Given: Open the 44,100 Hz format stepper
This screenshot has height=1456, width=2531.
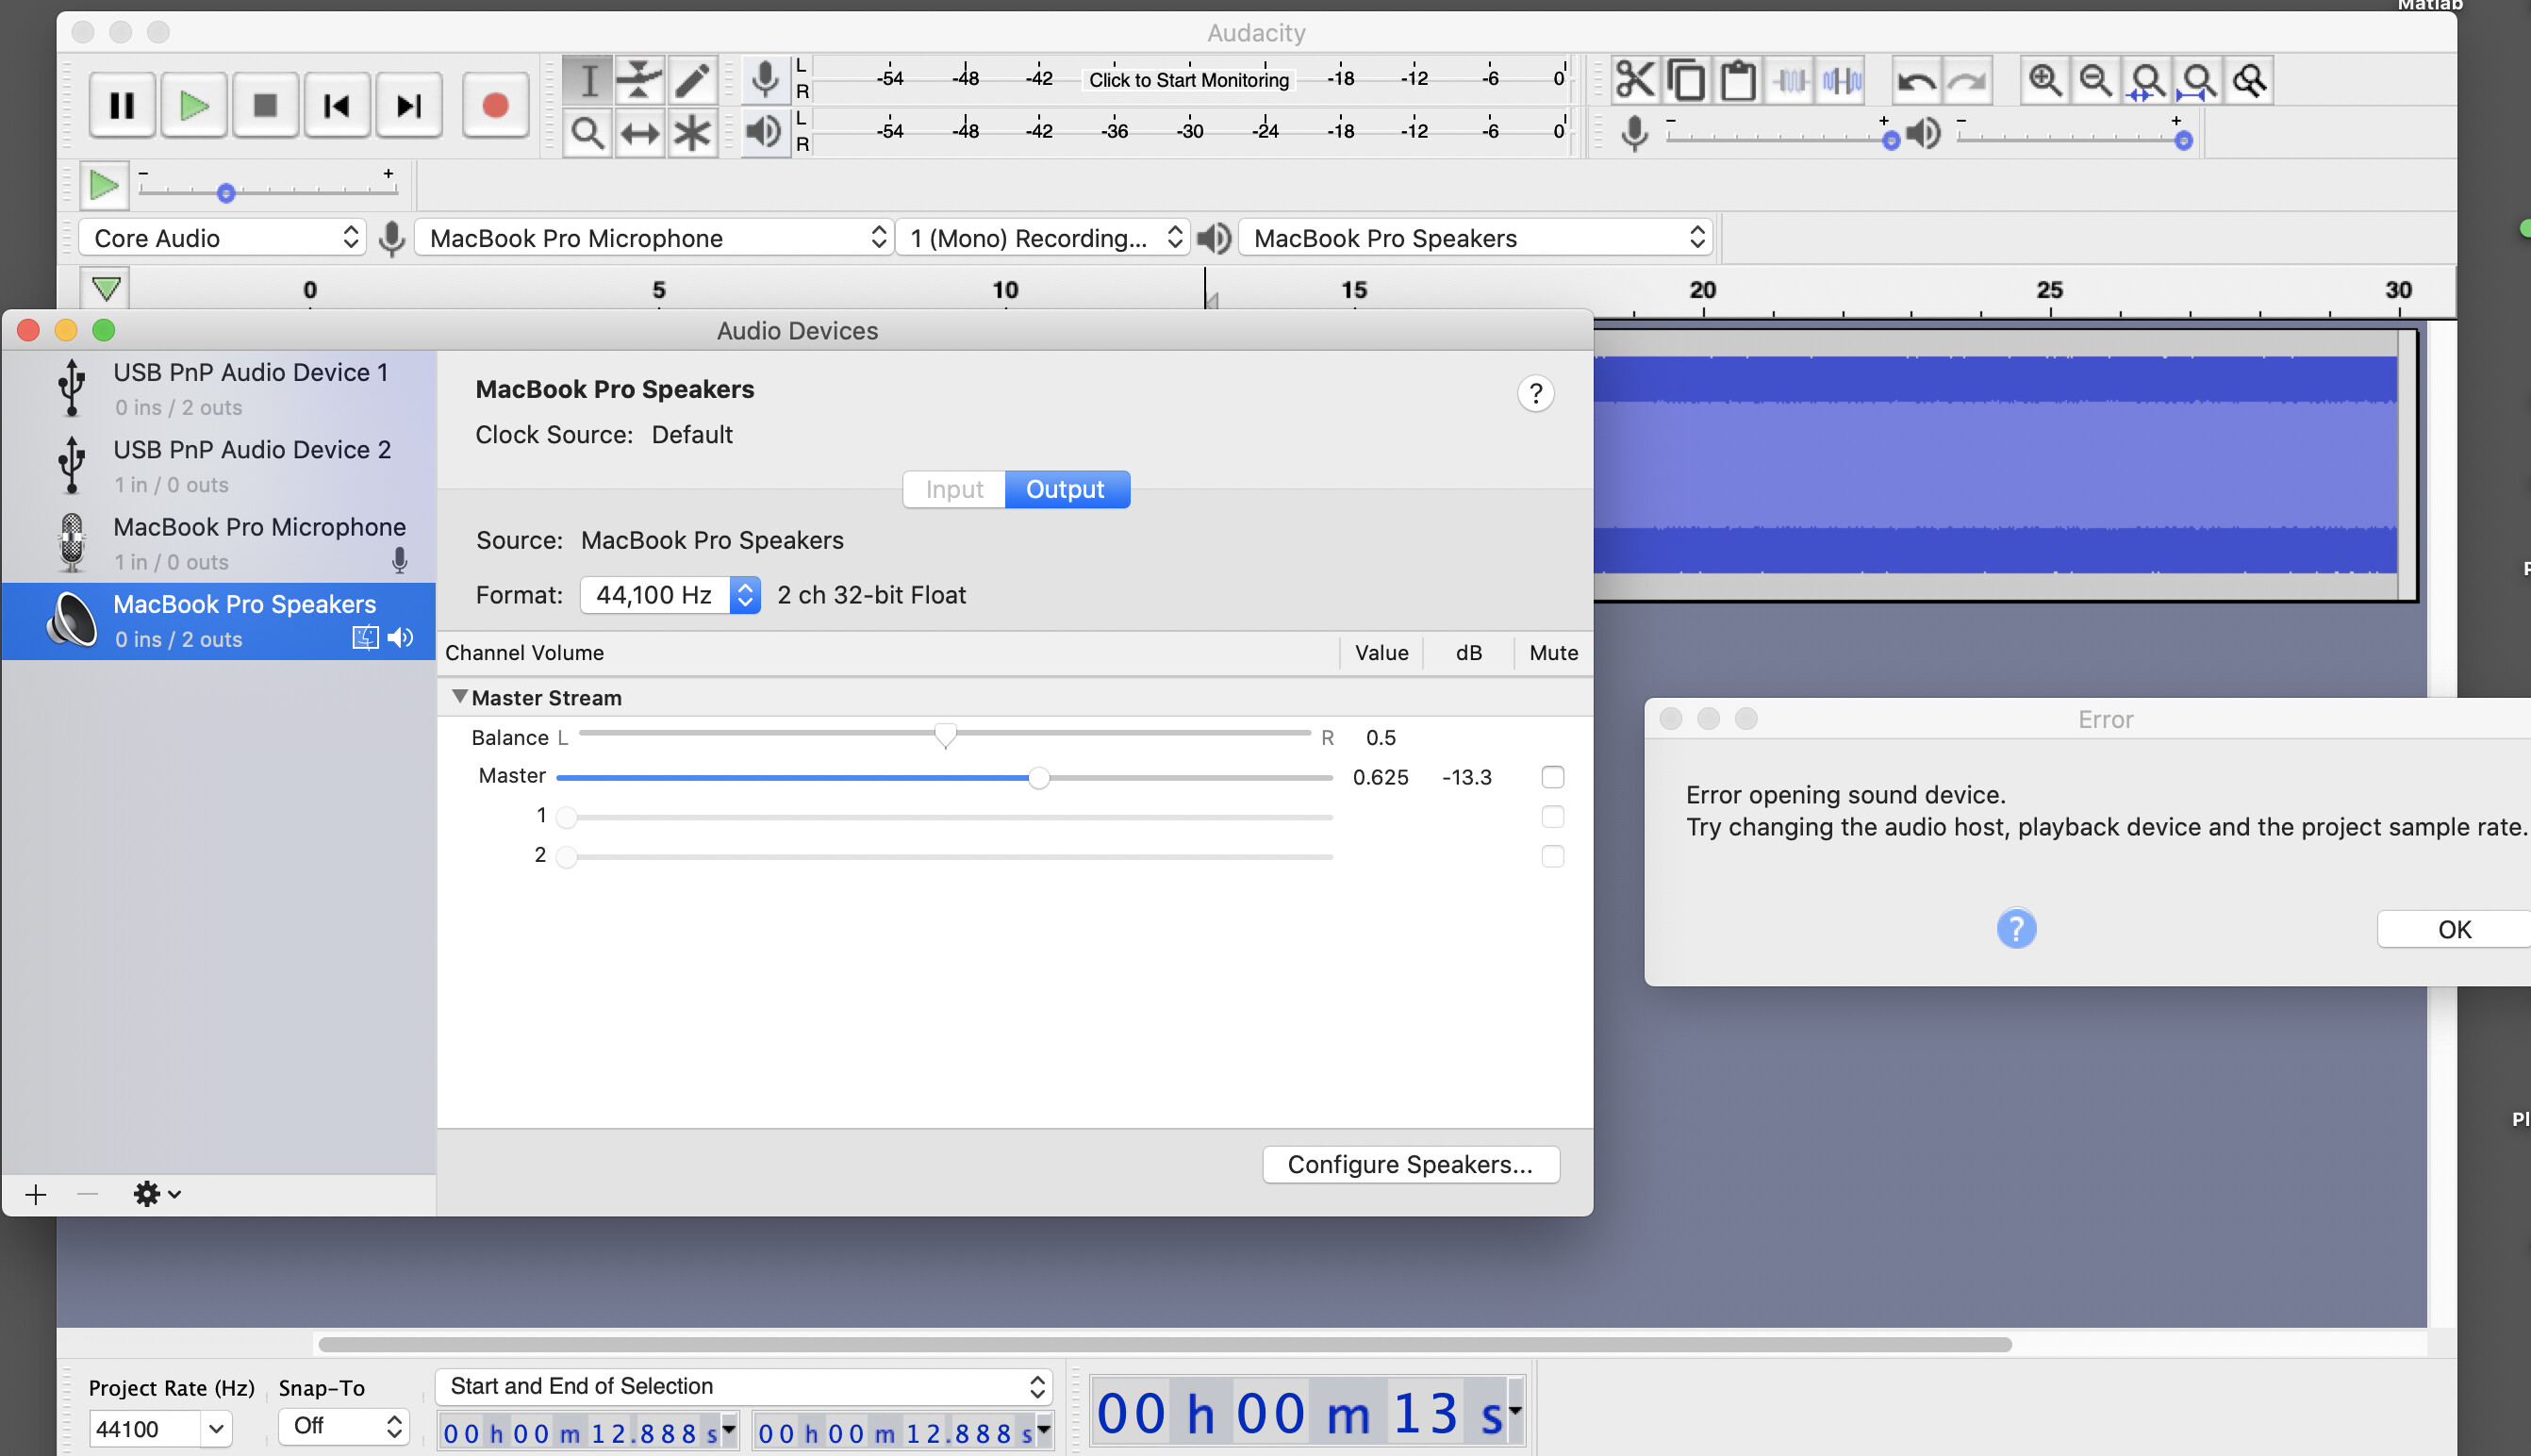Looking at the screenshot, I should (x=745, y=595).
